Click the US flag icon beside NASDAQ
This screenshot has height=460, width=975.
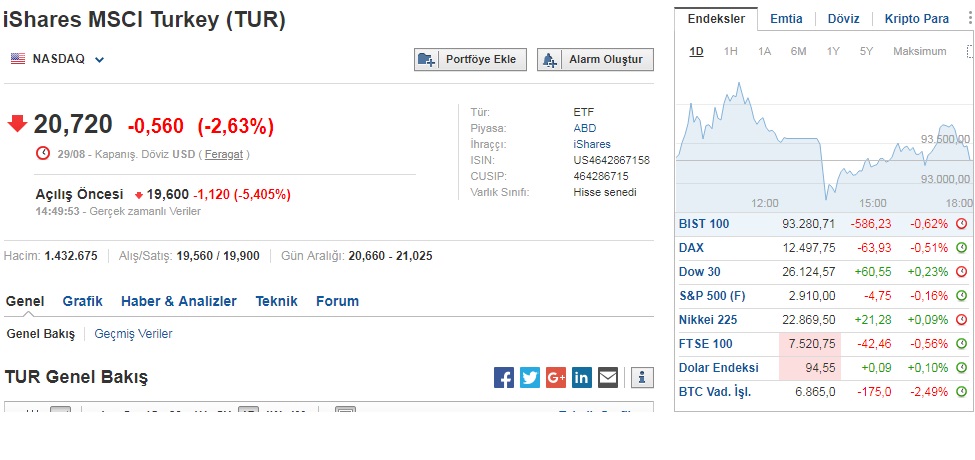coord(18,59)
